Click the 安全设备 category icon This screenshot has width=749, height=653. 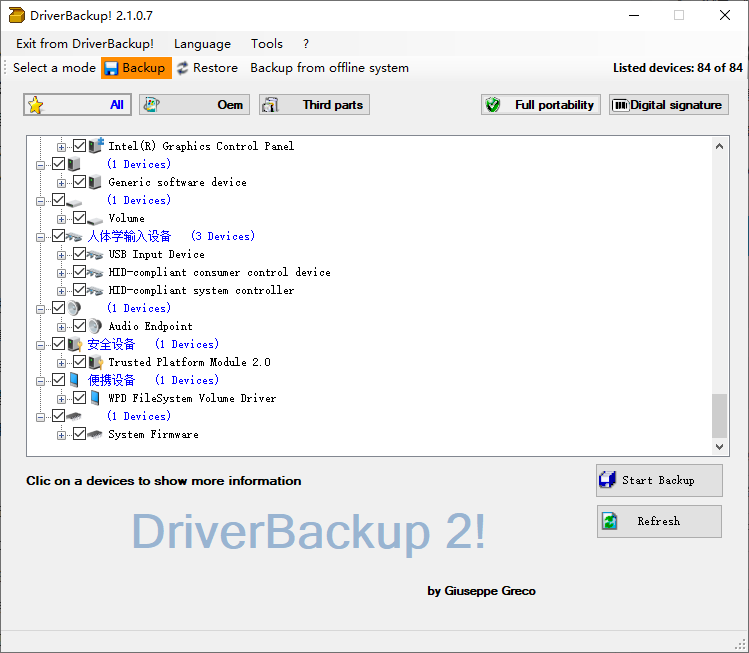coord(75,344)
